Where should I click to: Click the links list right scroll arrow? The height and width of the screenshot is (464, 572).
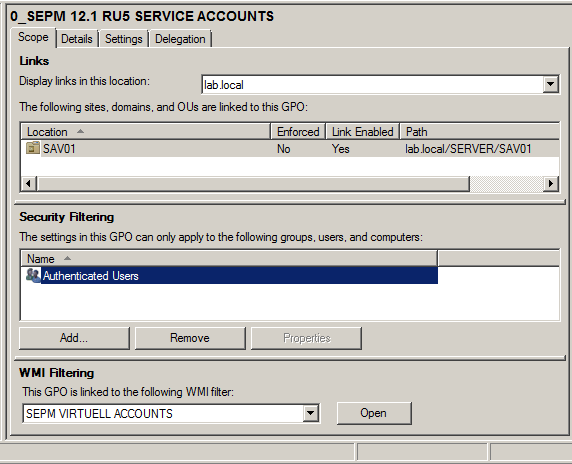[551, 183]
